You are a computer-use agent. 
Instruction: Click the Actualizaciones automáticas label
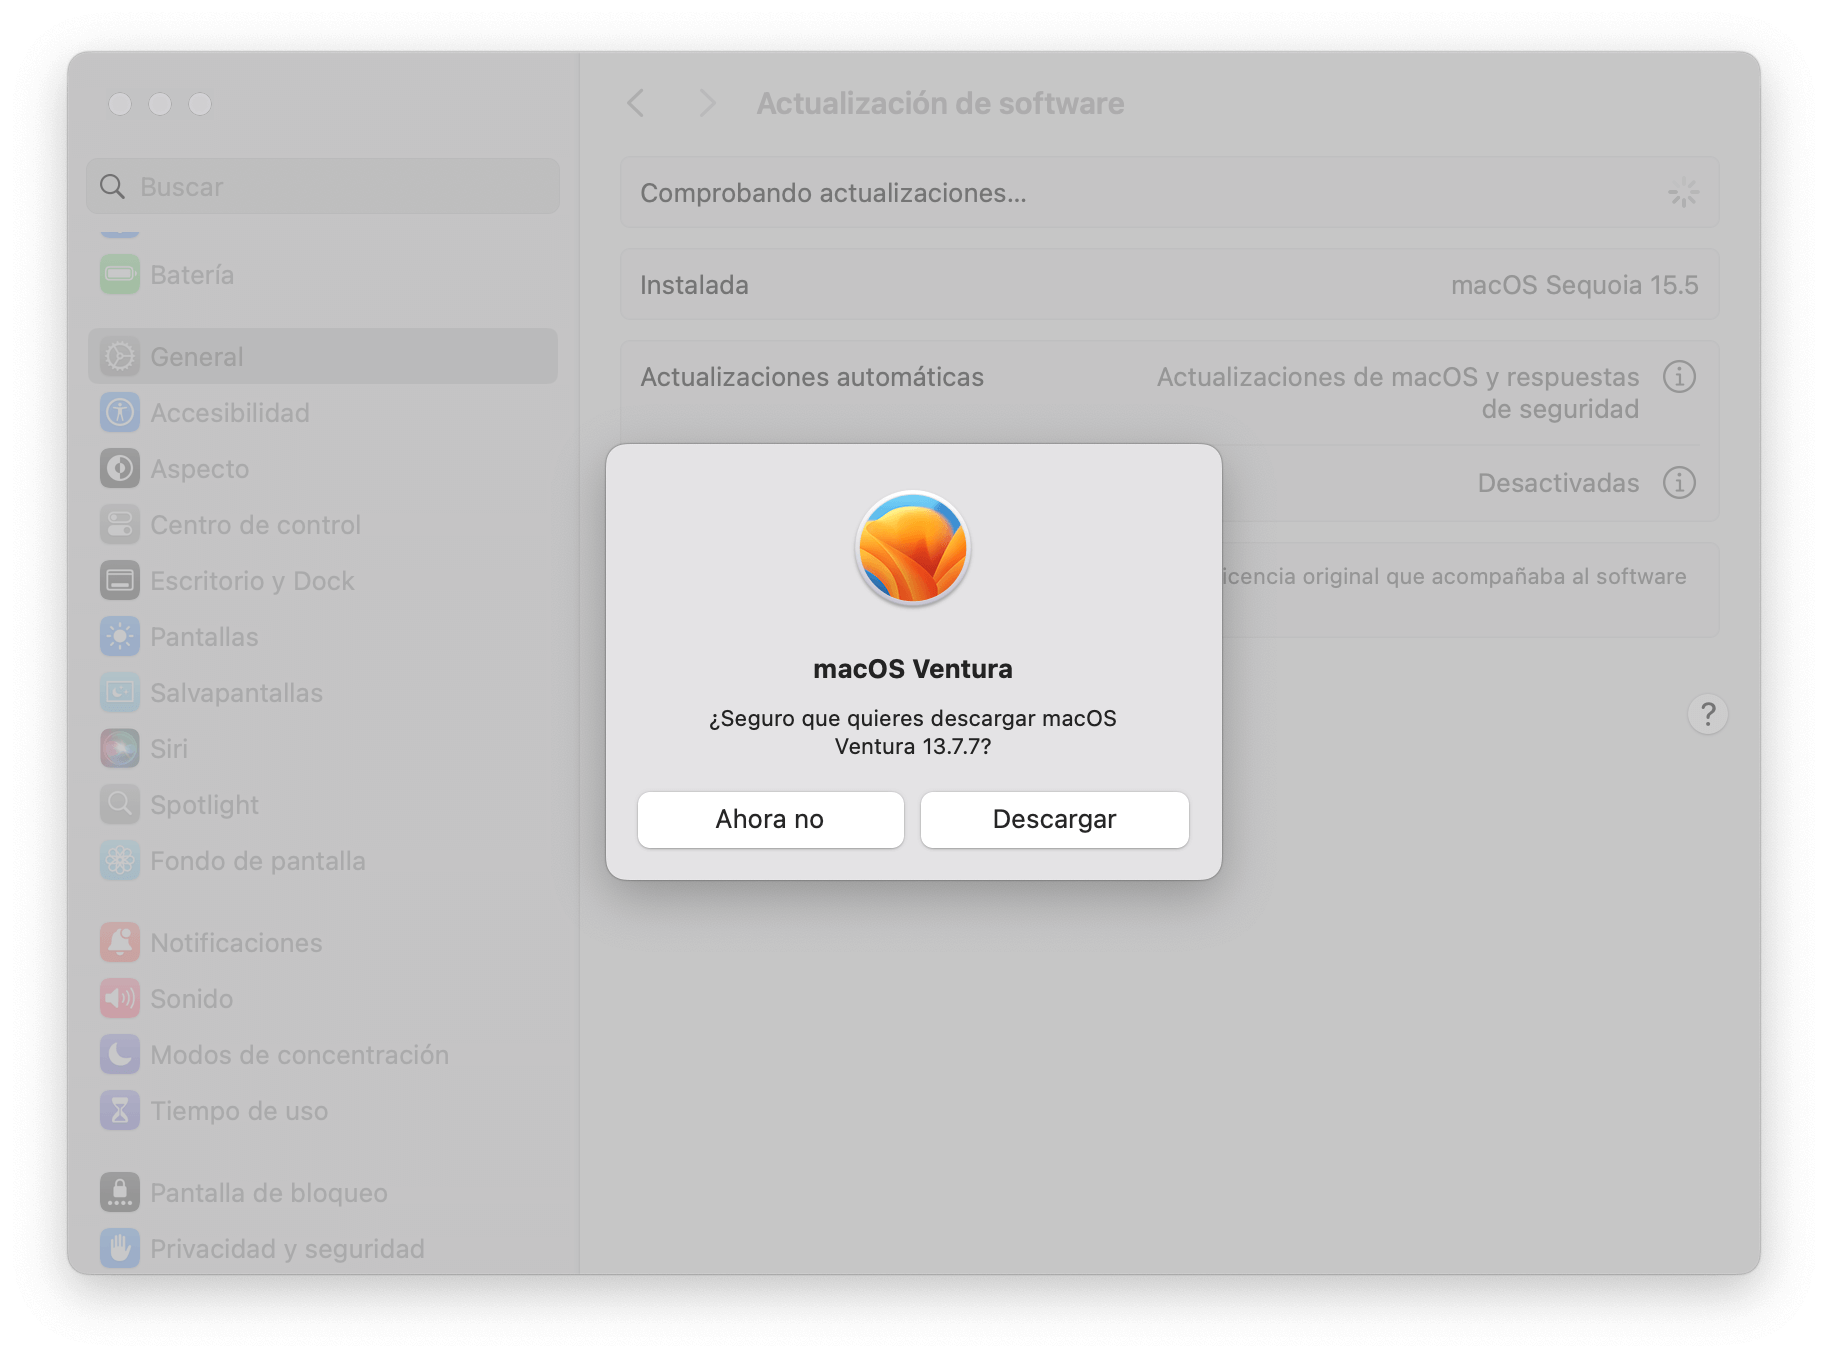point(812,377)
